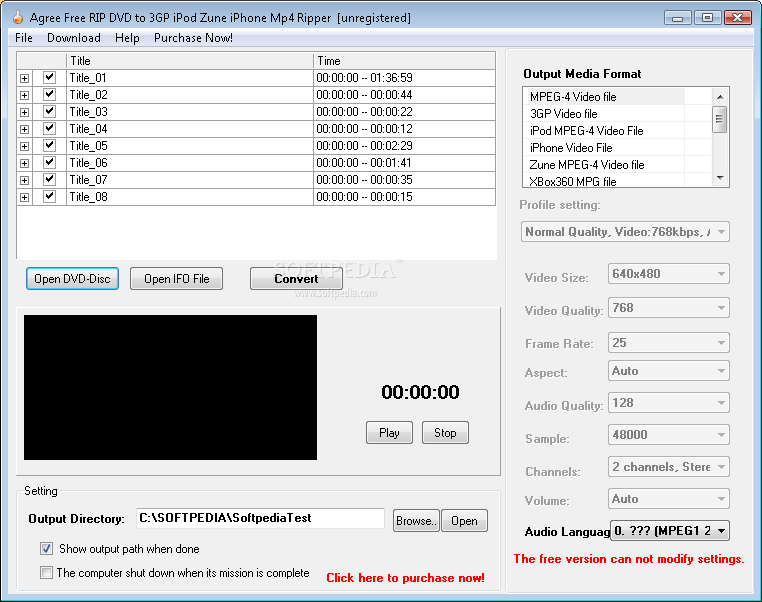This screenshot has width=762, height=602.
Task: Open the Download menu
Action: coord(74,38)
